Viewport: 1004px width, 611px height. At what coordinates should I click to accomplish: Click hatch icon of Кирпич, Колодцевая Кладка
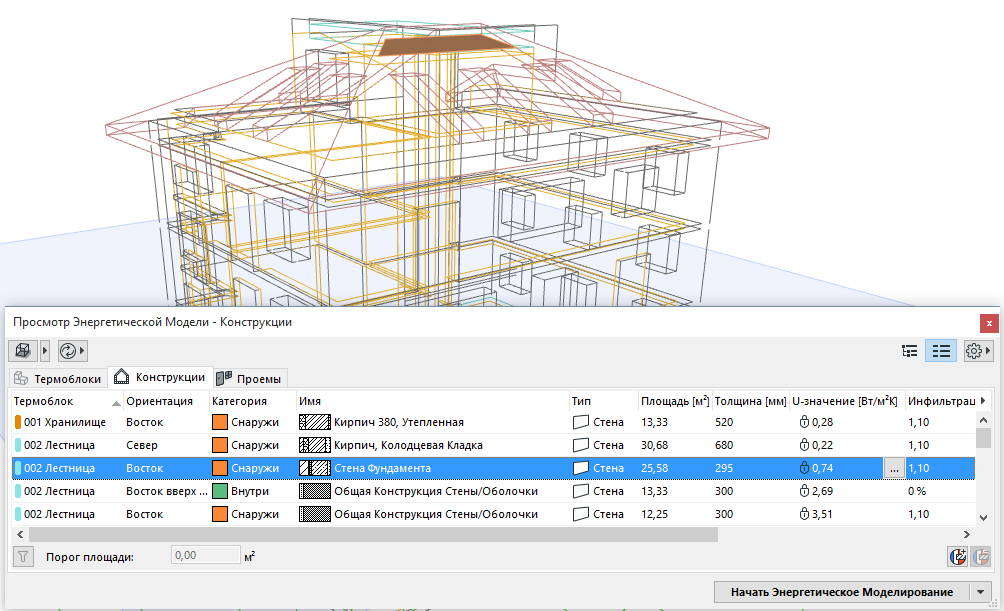click(x=315, y=445)
